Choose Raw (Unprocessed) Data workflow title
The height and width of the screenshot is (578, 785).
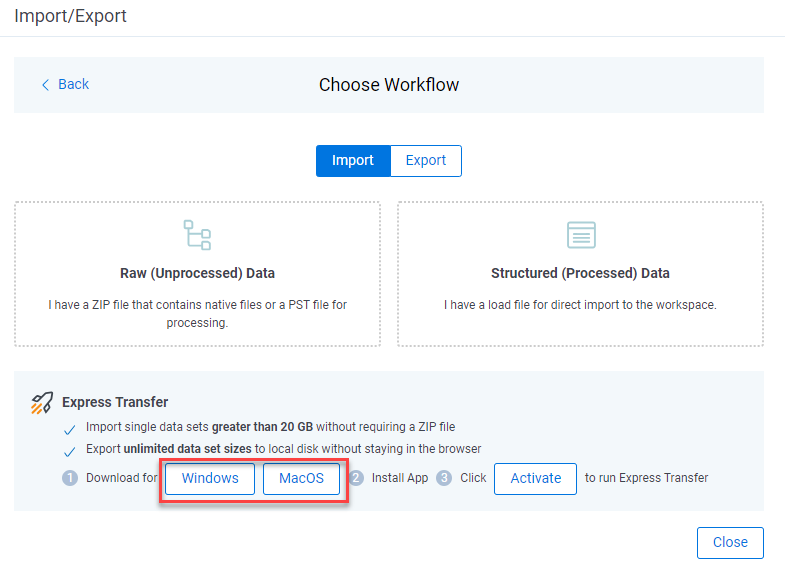point(197,273)
